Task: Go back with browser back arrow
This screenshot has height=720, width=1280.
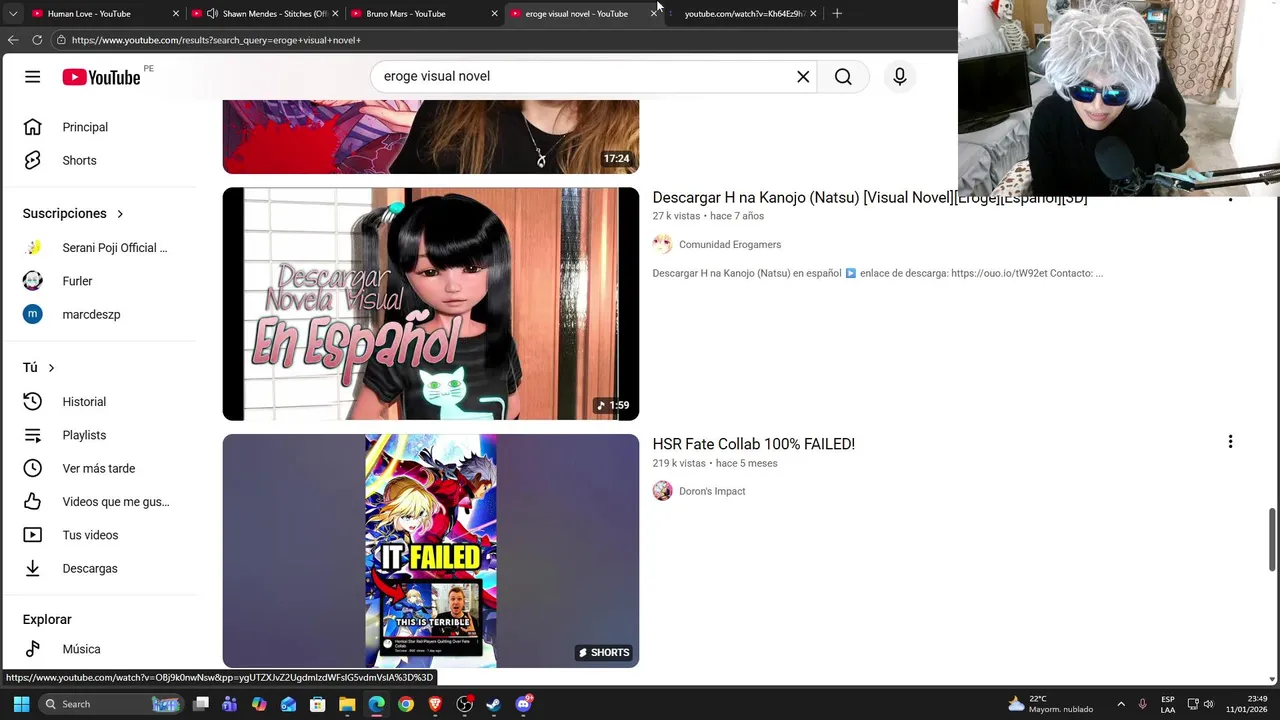Action: [x=13, y=40]
